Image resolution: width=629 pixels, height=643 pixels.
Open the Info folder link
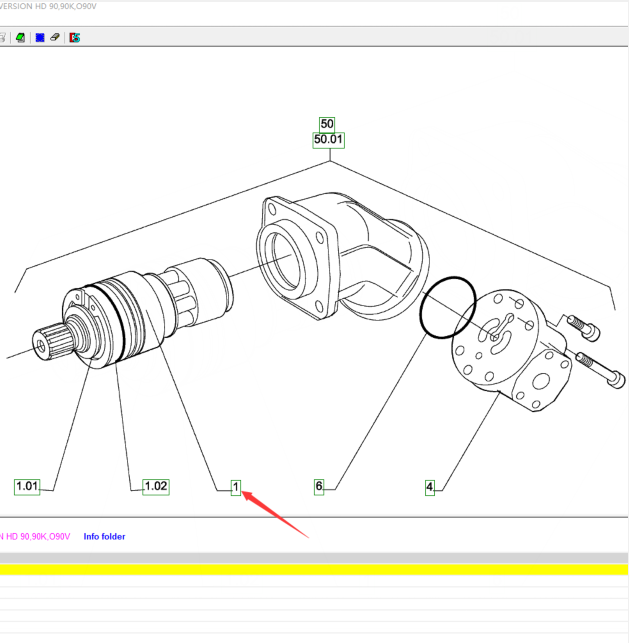coord(104,537)
